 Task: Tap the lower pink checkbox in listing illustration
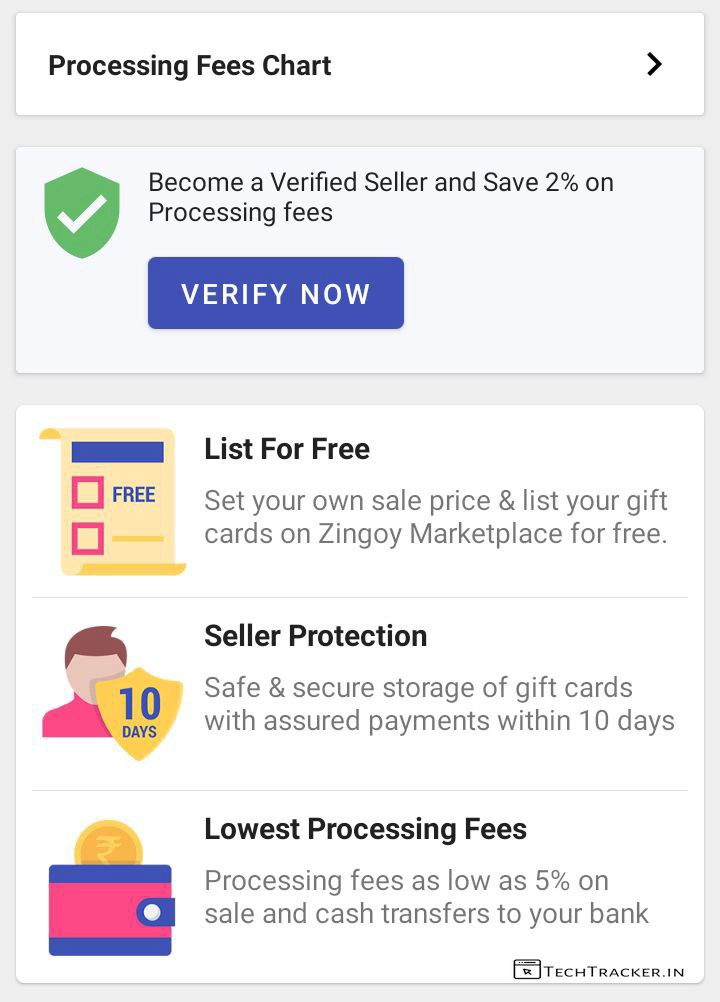89,539
